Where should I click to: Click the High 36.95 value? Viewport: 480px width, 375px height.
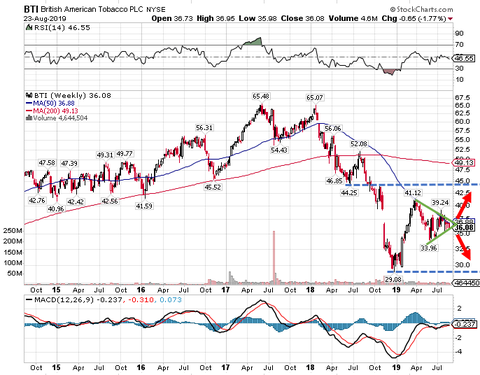(x=216, y=18)
